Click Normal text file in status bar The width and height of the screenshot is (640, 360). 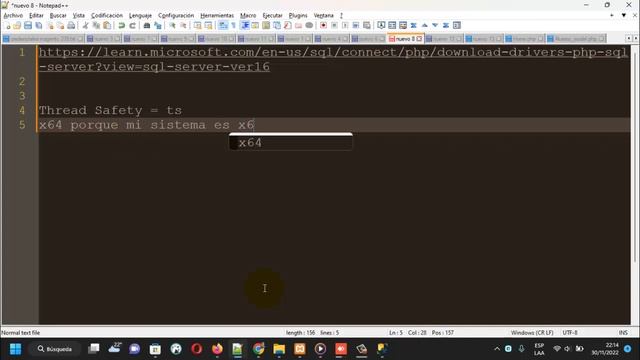(x=21, y=333)
